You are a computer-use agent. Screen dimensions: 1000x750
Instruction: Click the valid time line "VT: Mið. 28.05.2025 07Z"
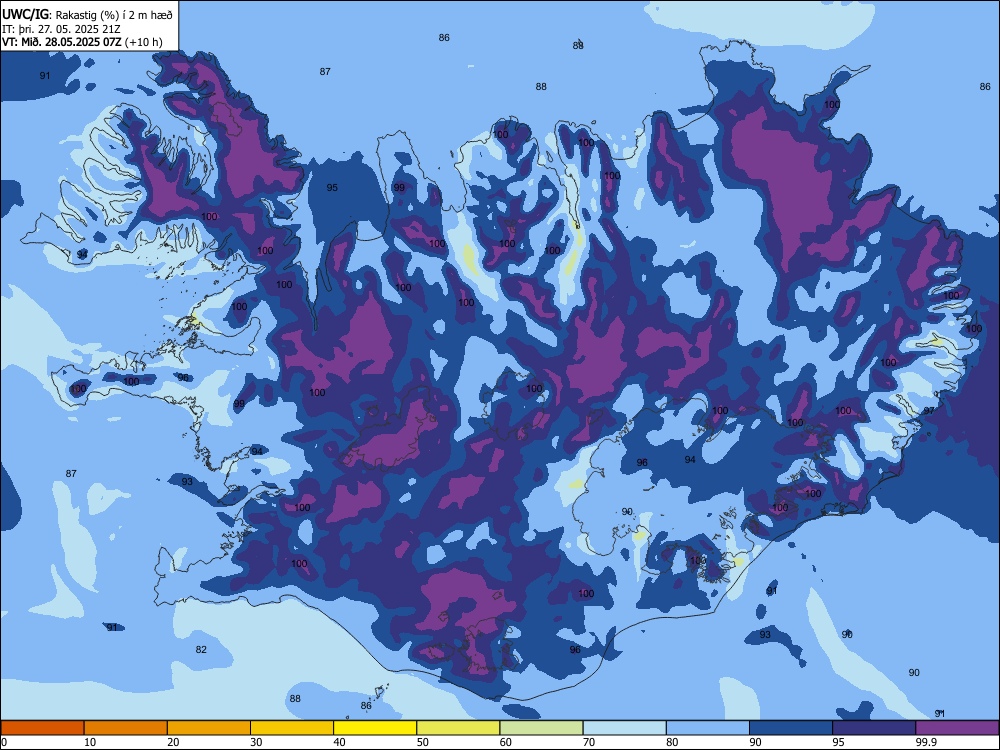click(x=64, y=42)
